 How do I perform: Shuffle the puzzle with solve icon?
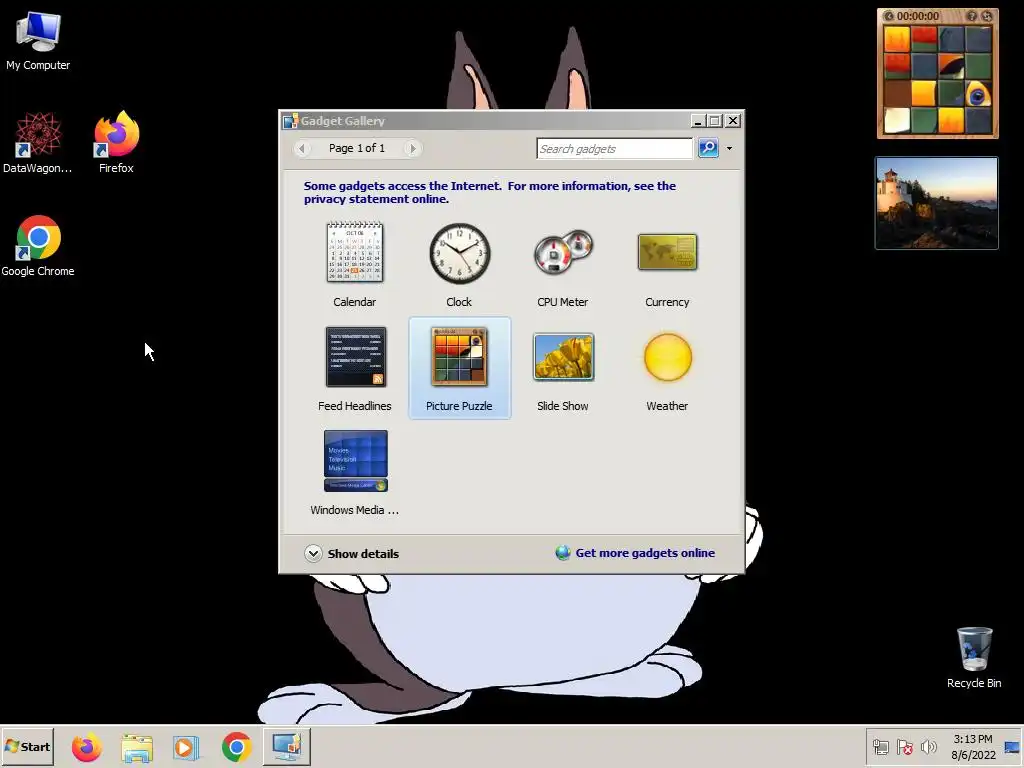click(x=986, y=16)
